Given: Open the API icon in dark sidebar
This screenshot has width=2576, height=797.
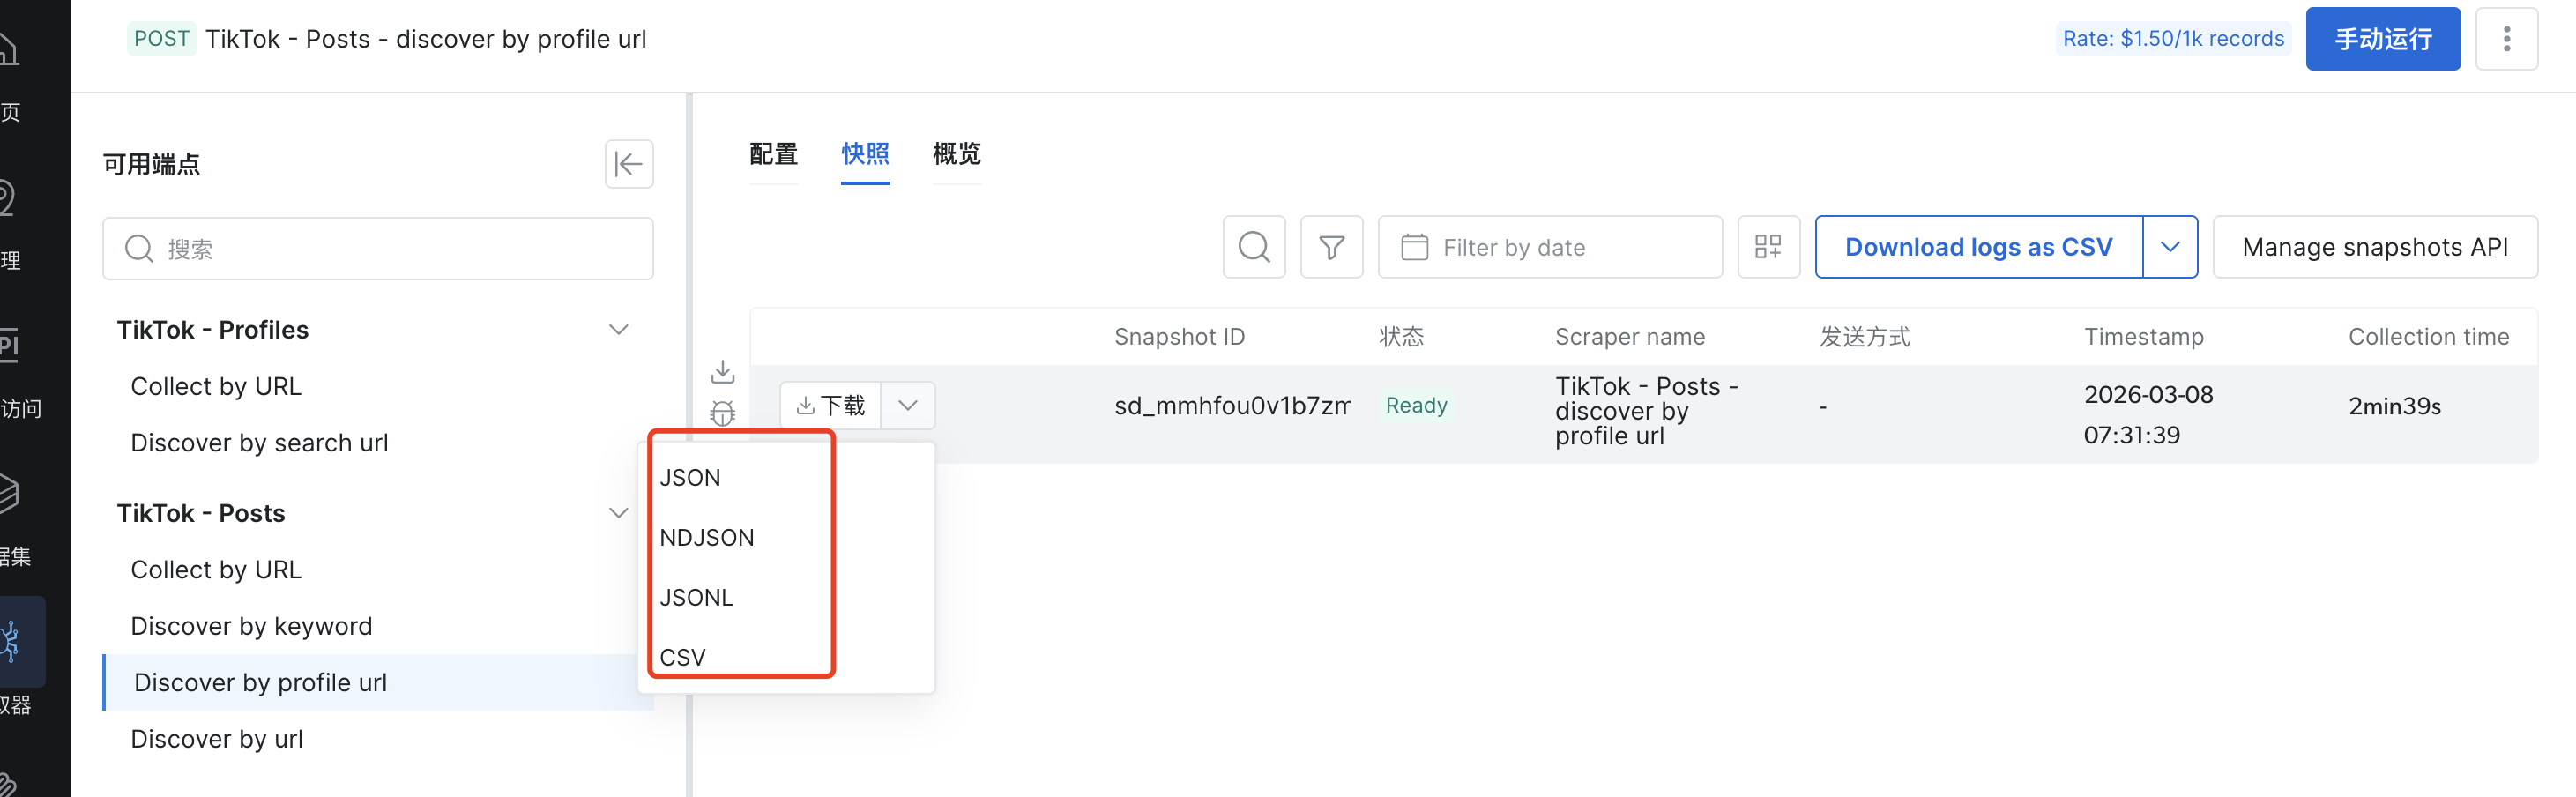Looking at the screenshot, I should coord(8,345).
